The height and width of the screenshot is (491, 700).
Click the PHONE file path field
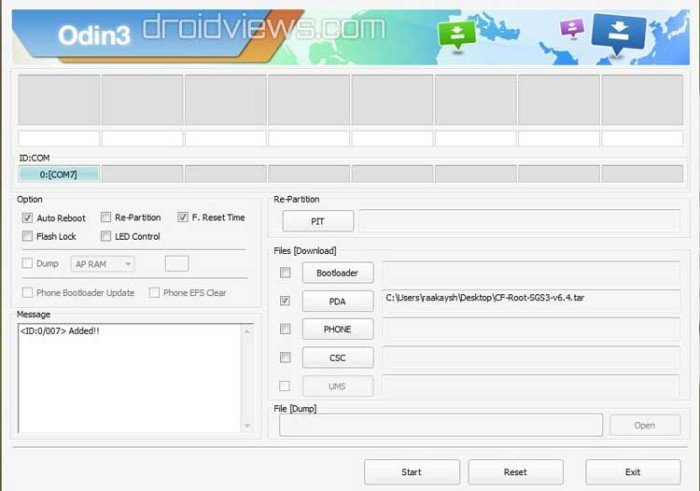coord(531,329)
